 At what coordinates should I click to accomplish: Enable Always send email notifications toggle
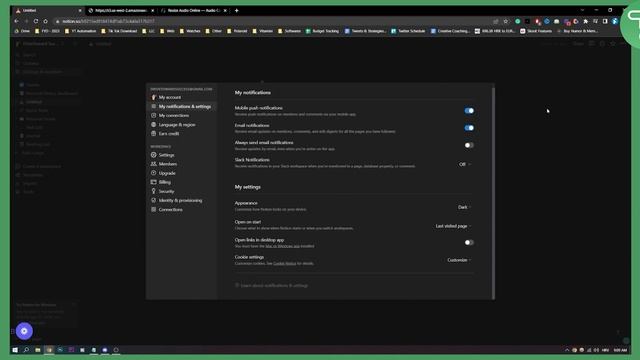(469, 145)
